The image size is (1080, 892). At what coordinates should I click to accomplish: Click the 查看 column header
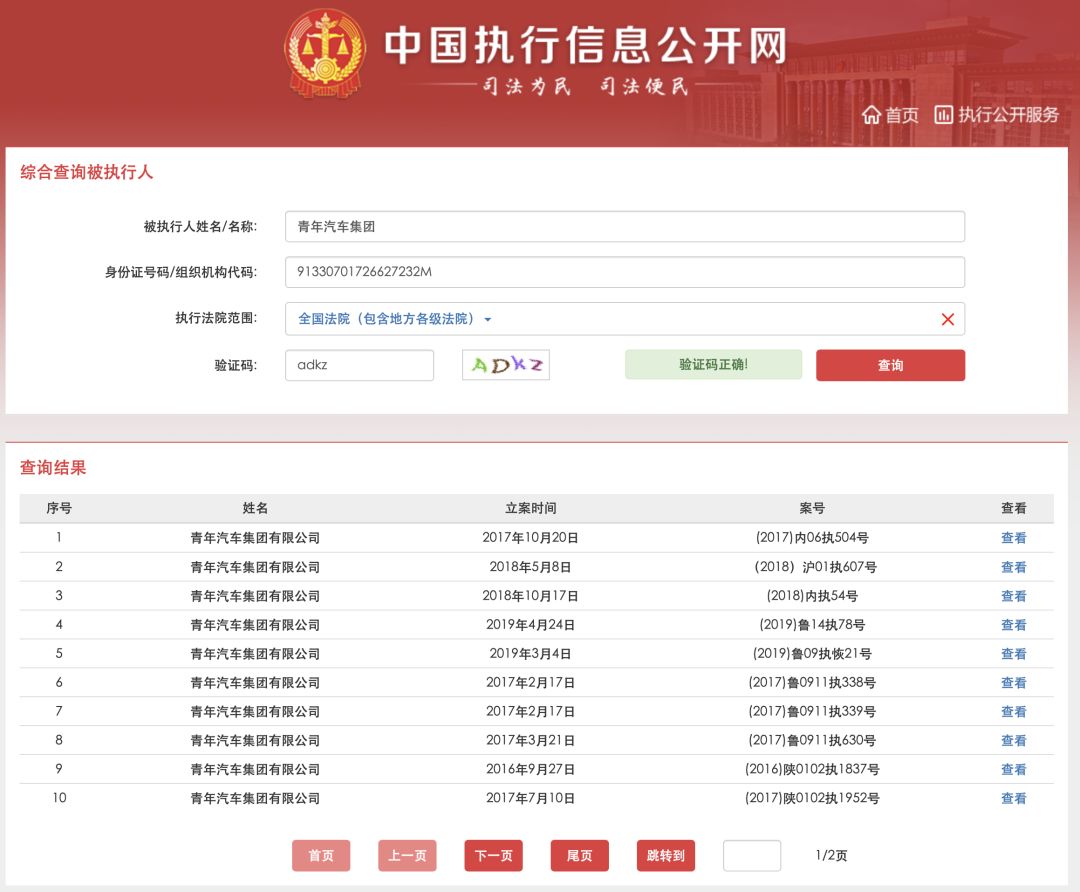click(1013, 508)
